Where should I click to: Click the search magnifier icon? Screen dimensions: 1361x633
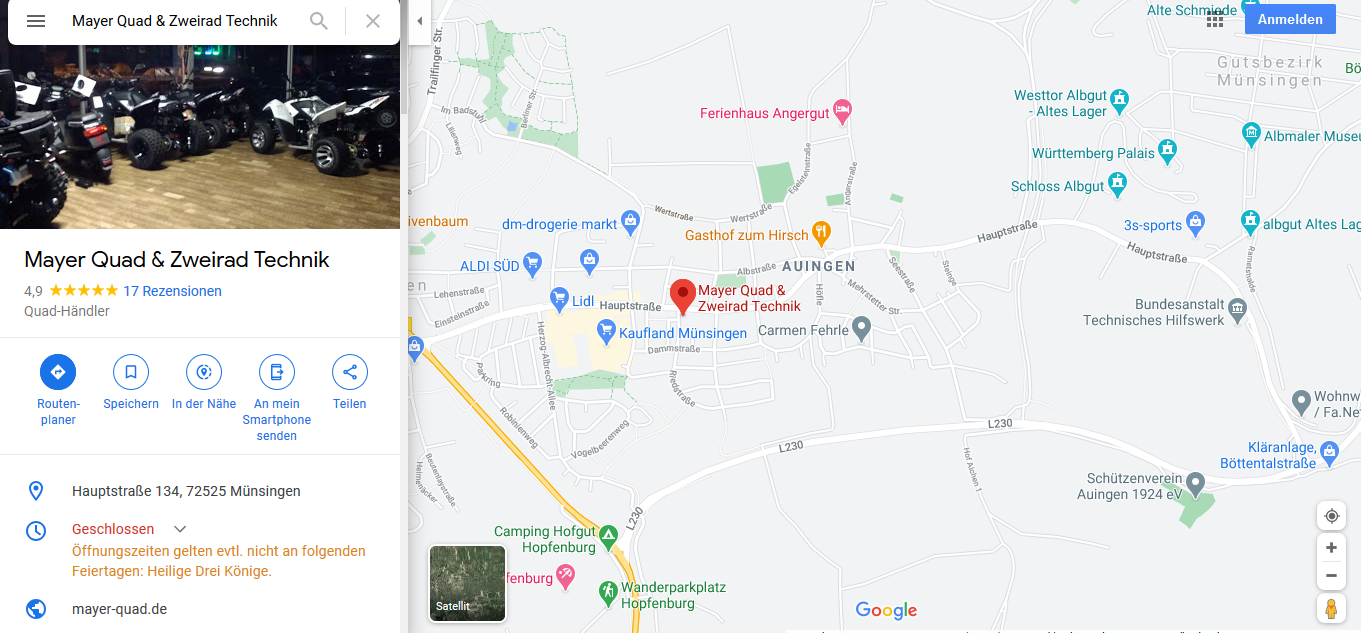pyautogui.click(x=319, y=21)
